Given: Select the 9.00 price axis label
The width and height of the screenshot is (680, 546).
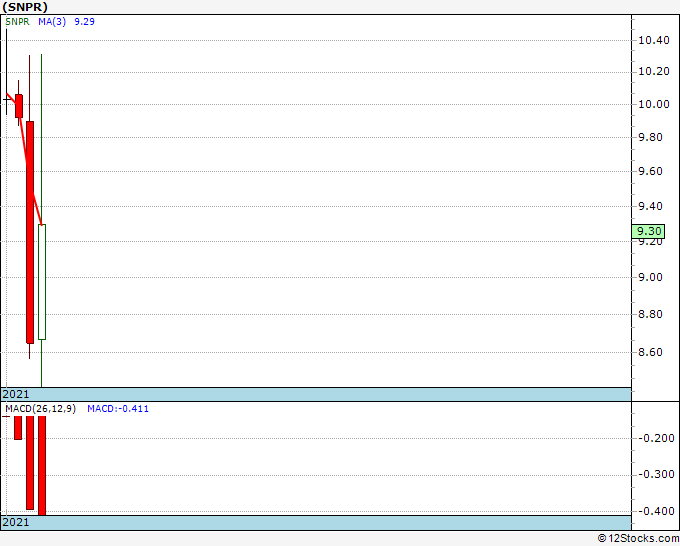Looking at the screenshot, I should click(651, 278).
